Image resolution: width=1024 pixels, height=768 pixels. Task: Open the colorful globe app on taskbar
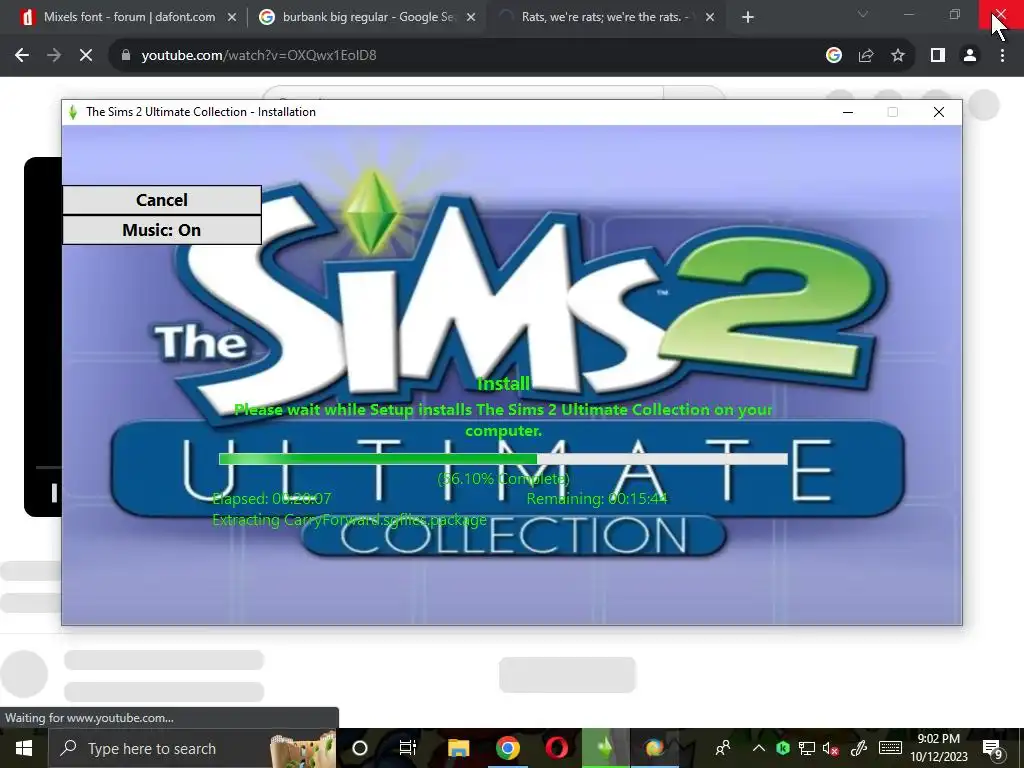(x=654, y=748)
